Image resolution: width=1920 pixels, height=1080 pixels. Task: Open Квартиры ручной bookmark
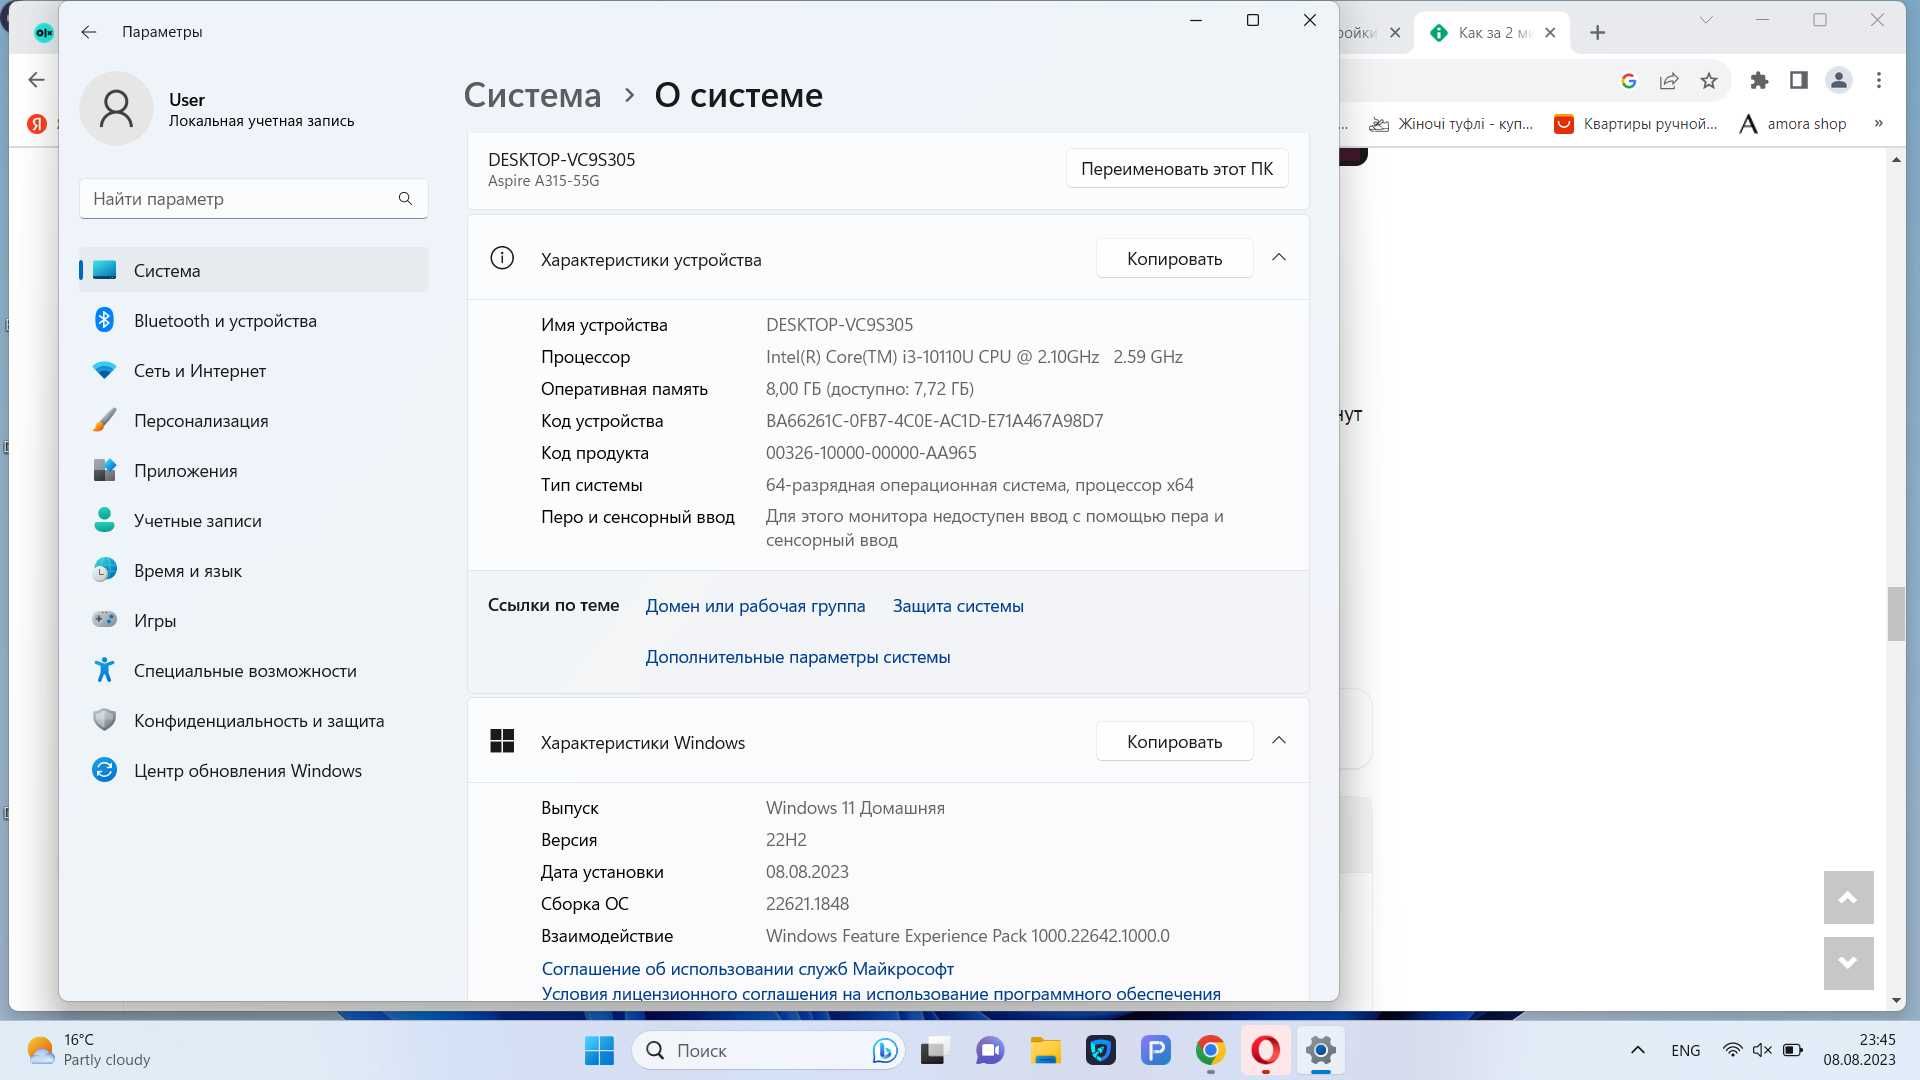pos(1636,124)
